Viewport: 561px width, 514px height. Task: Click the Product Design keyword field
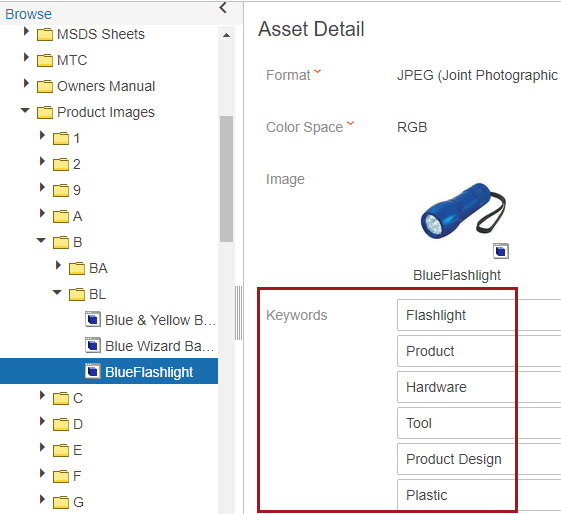(x=479, y=459)
